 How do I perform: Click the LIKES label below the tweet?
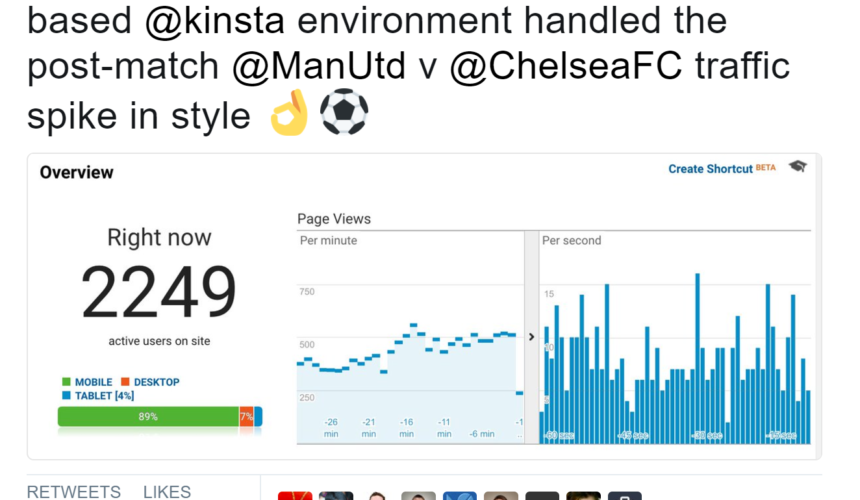167,492
